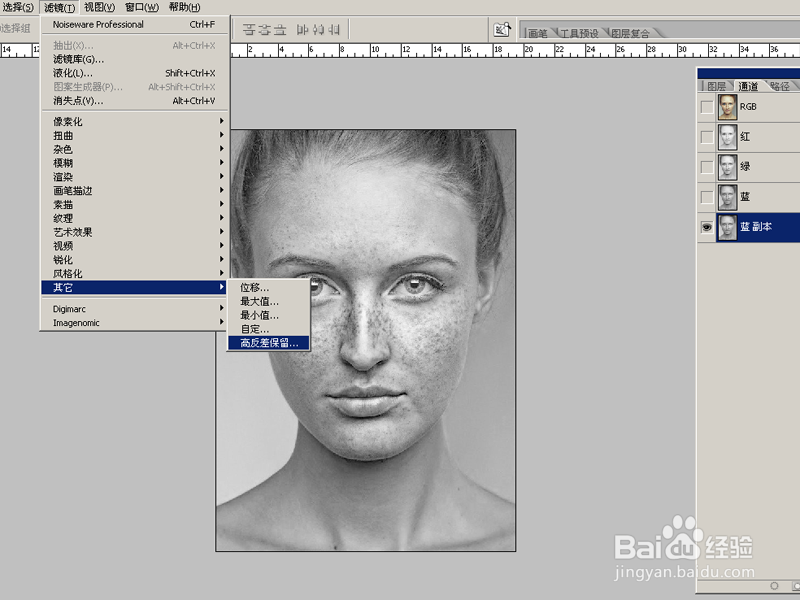This screenshot has width=800, height=600.
Task: Open the file browser toolbar icon
Action: (x=502, y=30)
